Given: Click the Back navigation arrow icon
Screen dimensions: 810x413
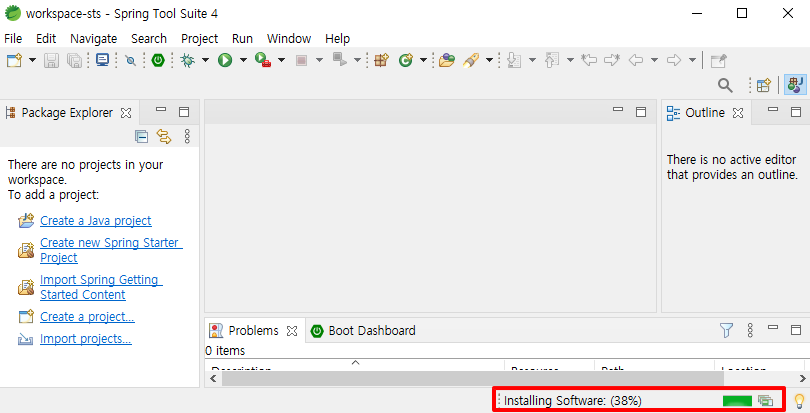Looking at the screenshot, I should pyautogui.click(x=636, y=60).
